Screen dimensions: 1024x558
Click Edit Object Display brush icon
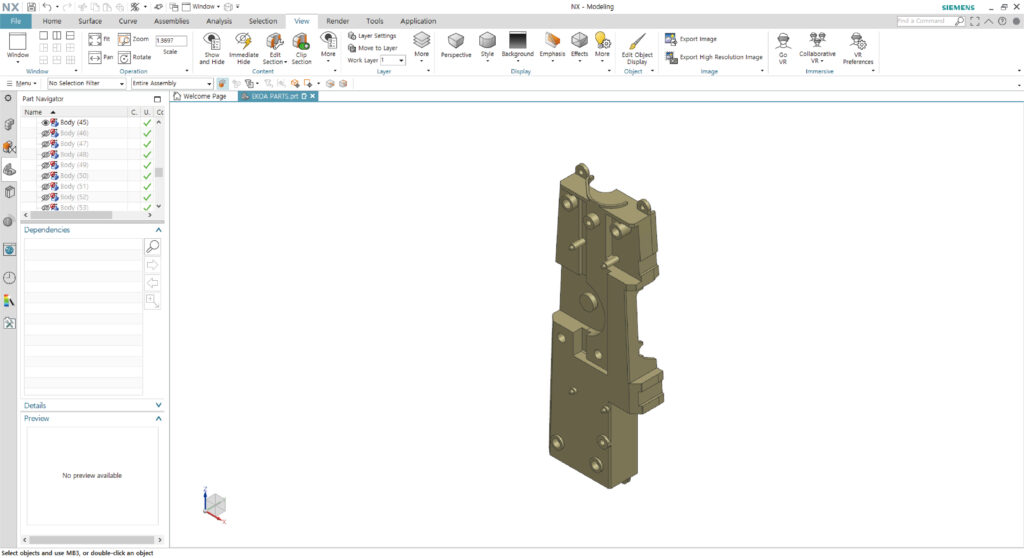point(637,42)
